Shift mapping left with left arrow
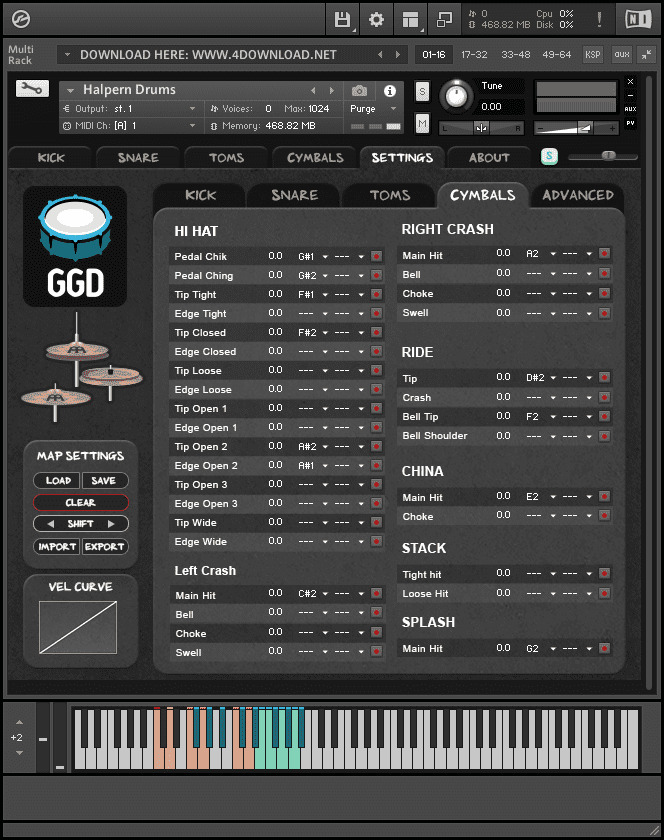The image size is (664, 840). pyautogui.click(x=50, y=524)
